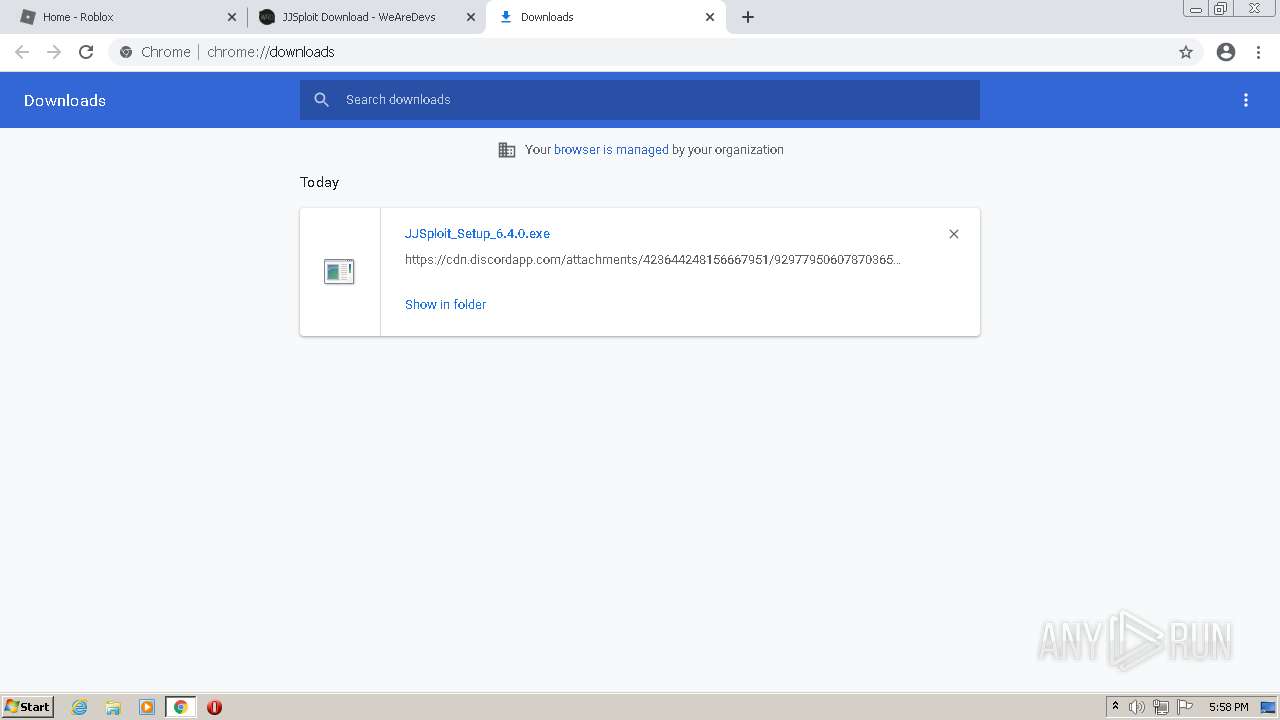Open a new tab with plus button
Image resolution: width=1280 pixels, height=720 pixels.
pos(748,17)
